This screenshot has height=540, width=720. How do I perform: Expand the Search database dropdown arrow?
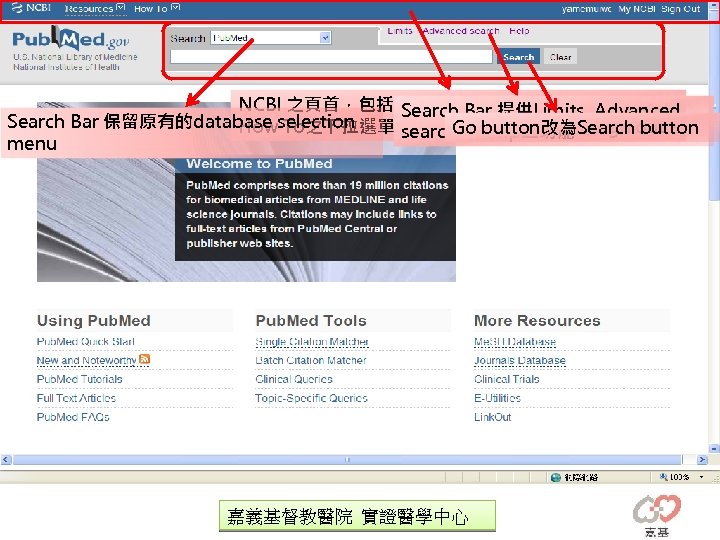click(325, 38)
